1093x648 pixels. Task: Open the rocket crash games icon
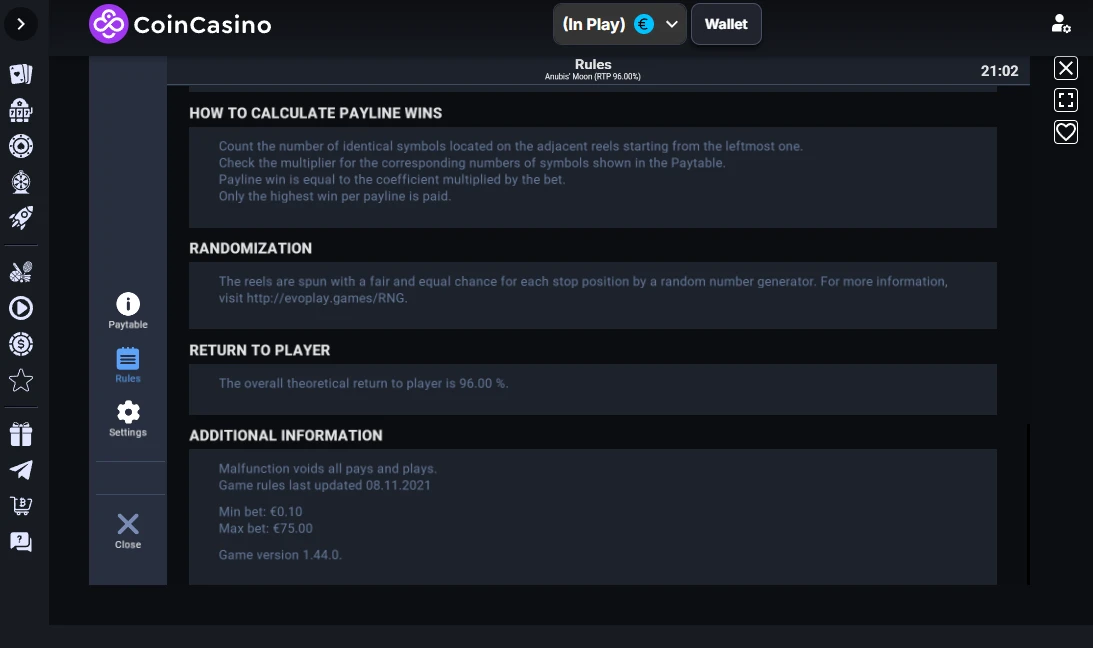point(21,218)
